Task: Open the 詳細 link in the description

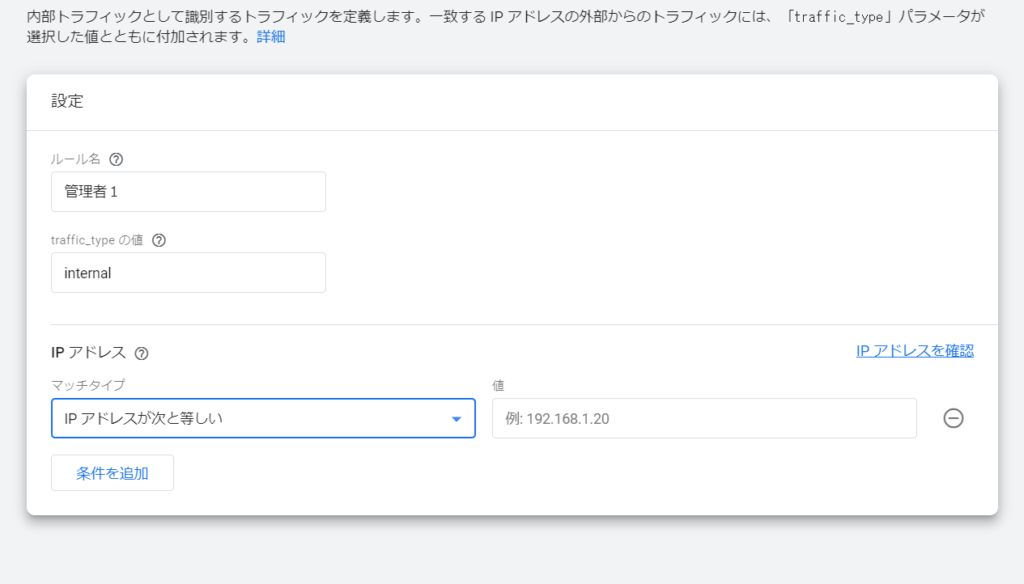Action: (271, 37)
